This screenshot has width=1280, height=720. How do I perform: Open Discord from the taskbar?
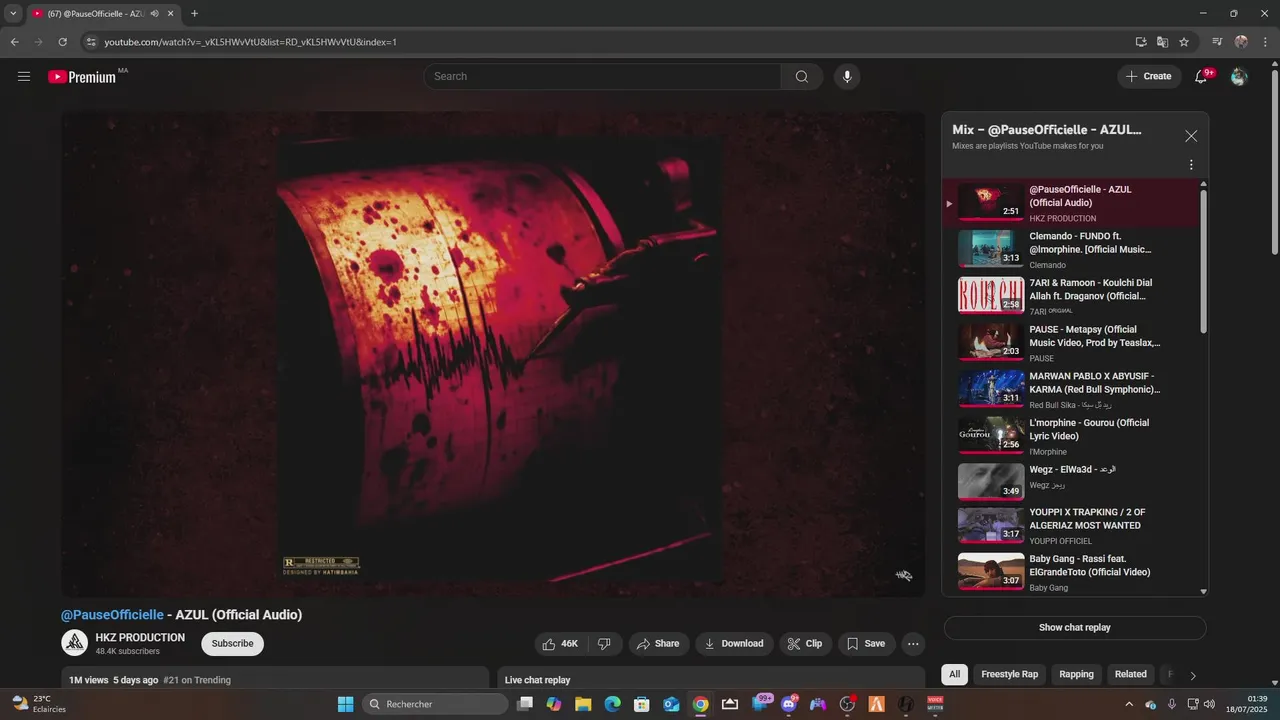pyautogui.click(x=789, y=704)
